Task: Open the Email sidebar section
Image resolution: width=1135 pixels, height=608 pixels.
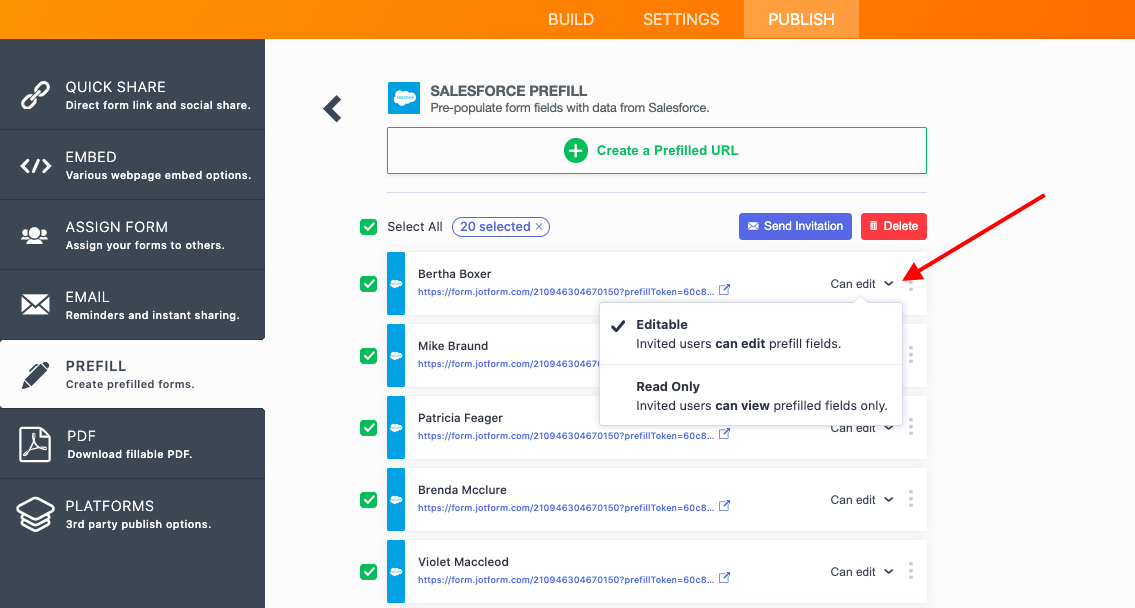Action: [x=132, y=305]
